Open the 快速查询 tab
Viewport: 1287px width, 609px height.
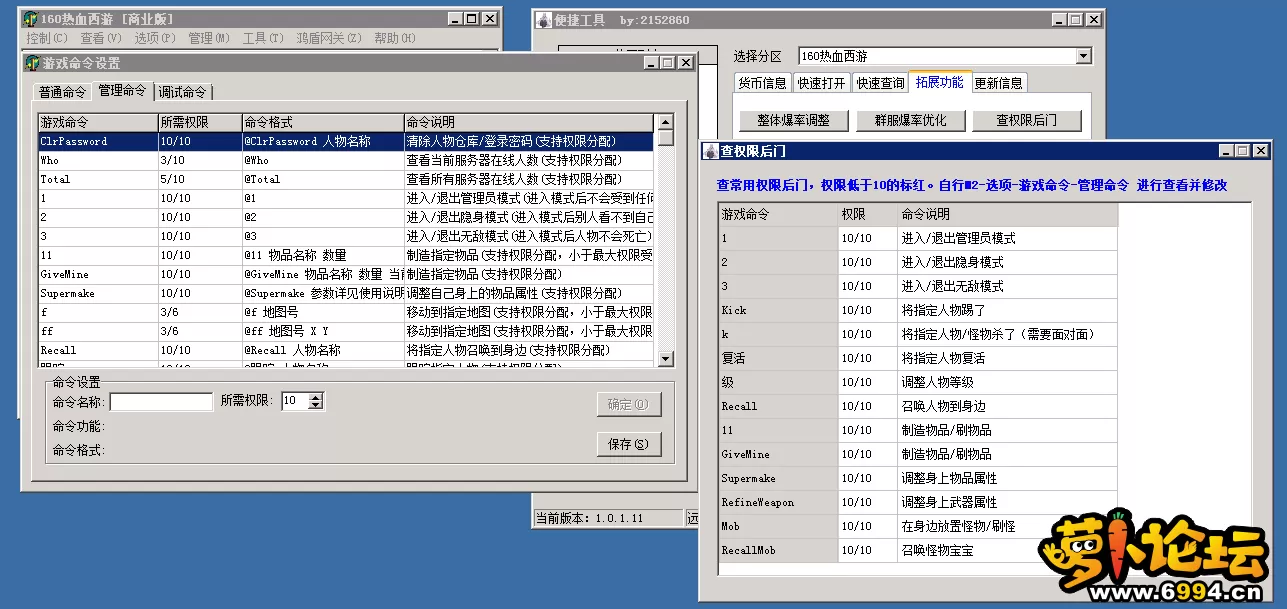pyautogui.click(x=880, y=83)
